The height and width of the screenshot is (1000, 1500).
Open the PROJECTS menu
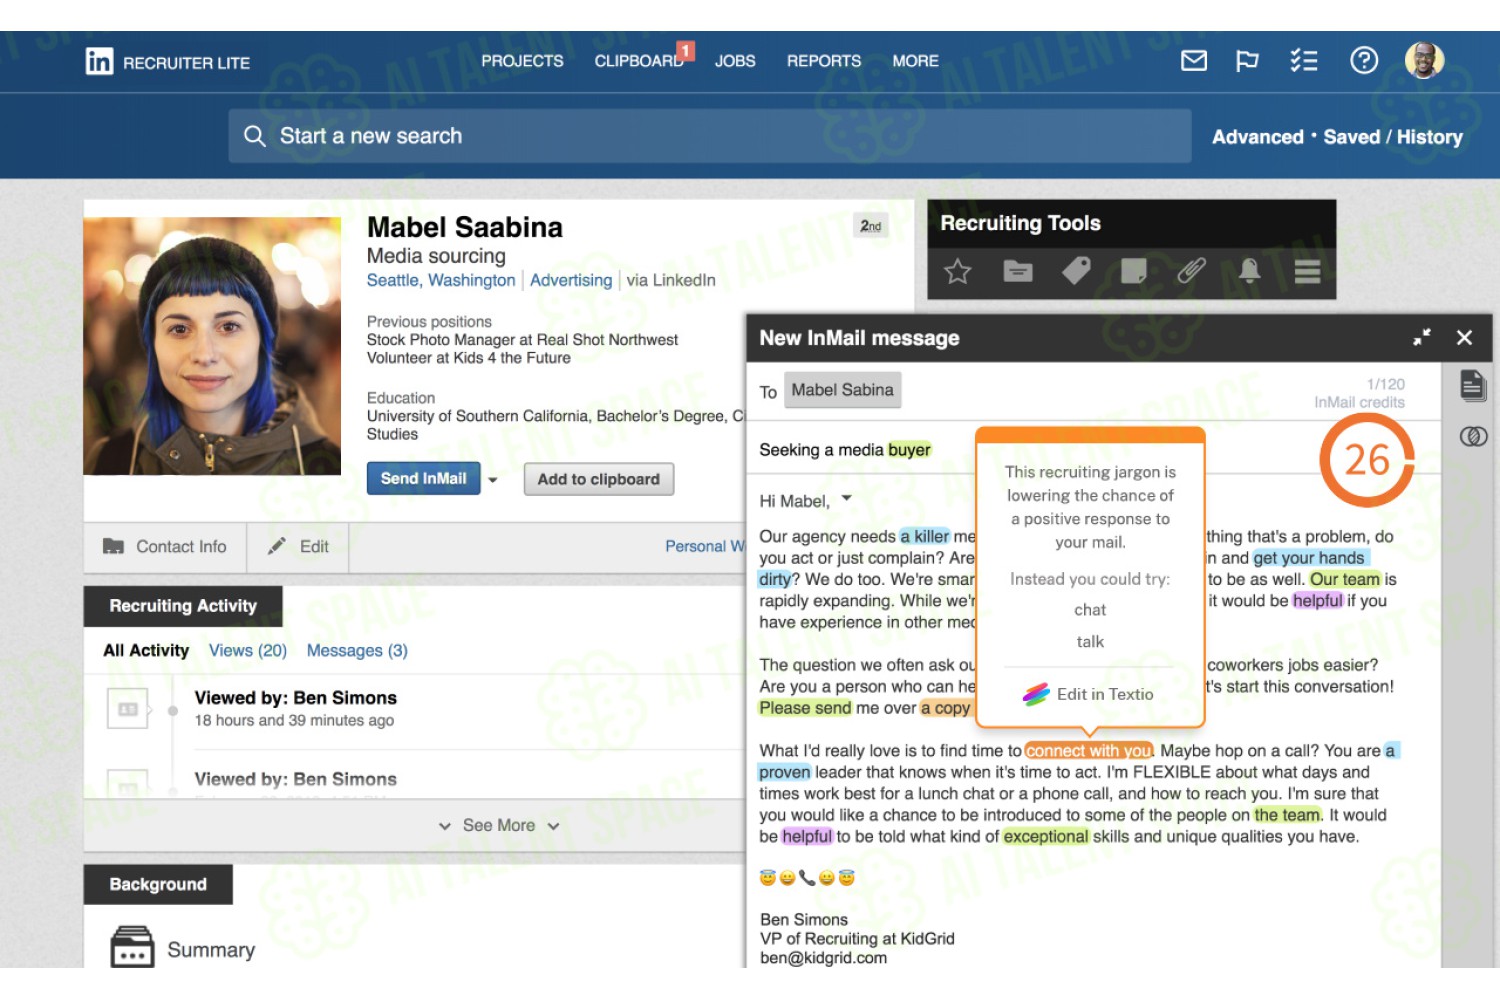pyautogui.click(x=522, y=61)
